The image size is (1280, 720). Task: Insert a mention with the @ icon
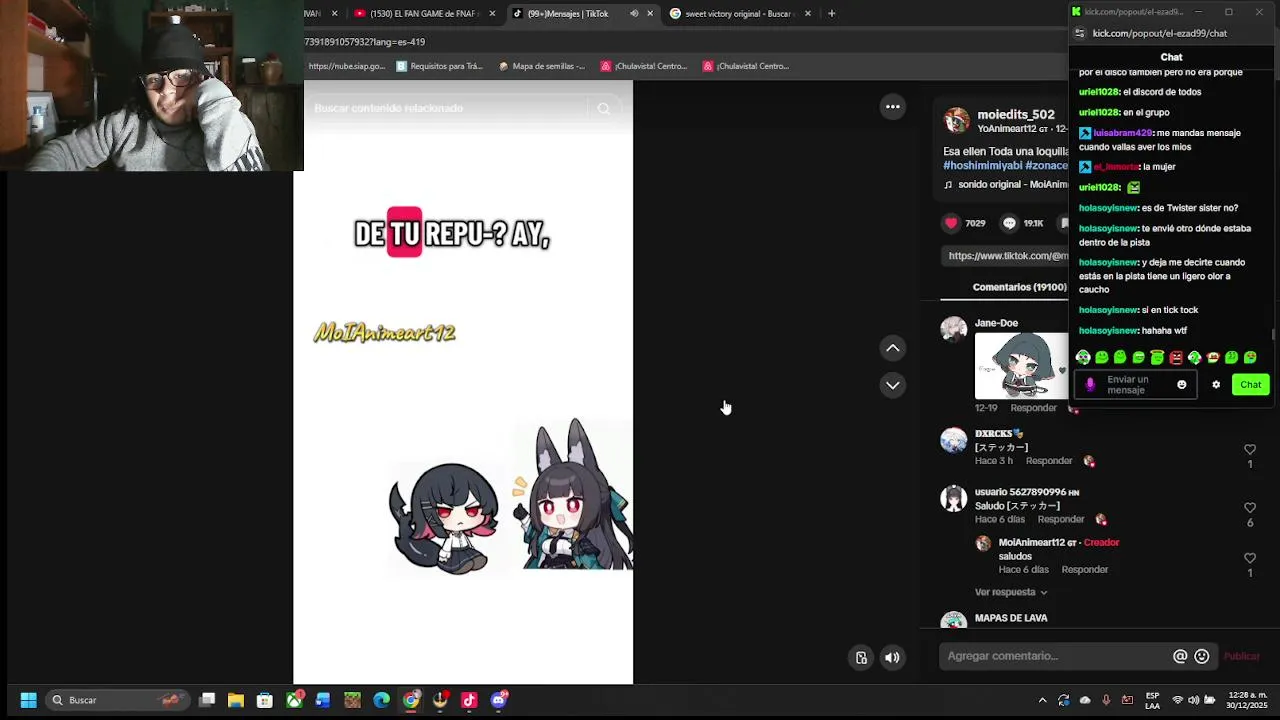tap(1180, 656)
